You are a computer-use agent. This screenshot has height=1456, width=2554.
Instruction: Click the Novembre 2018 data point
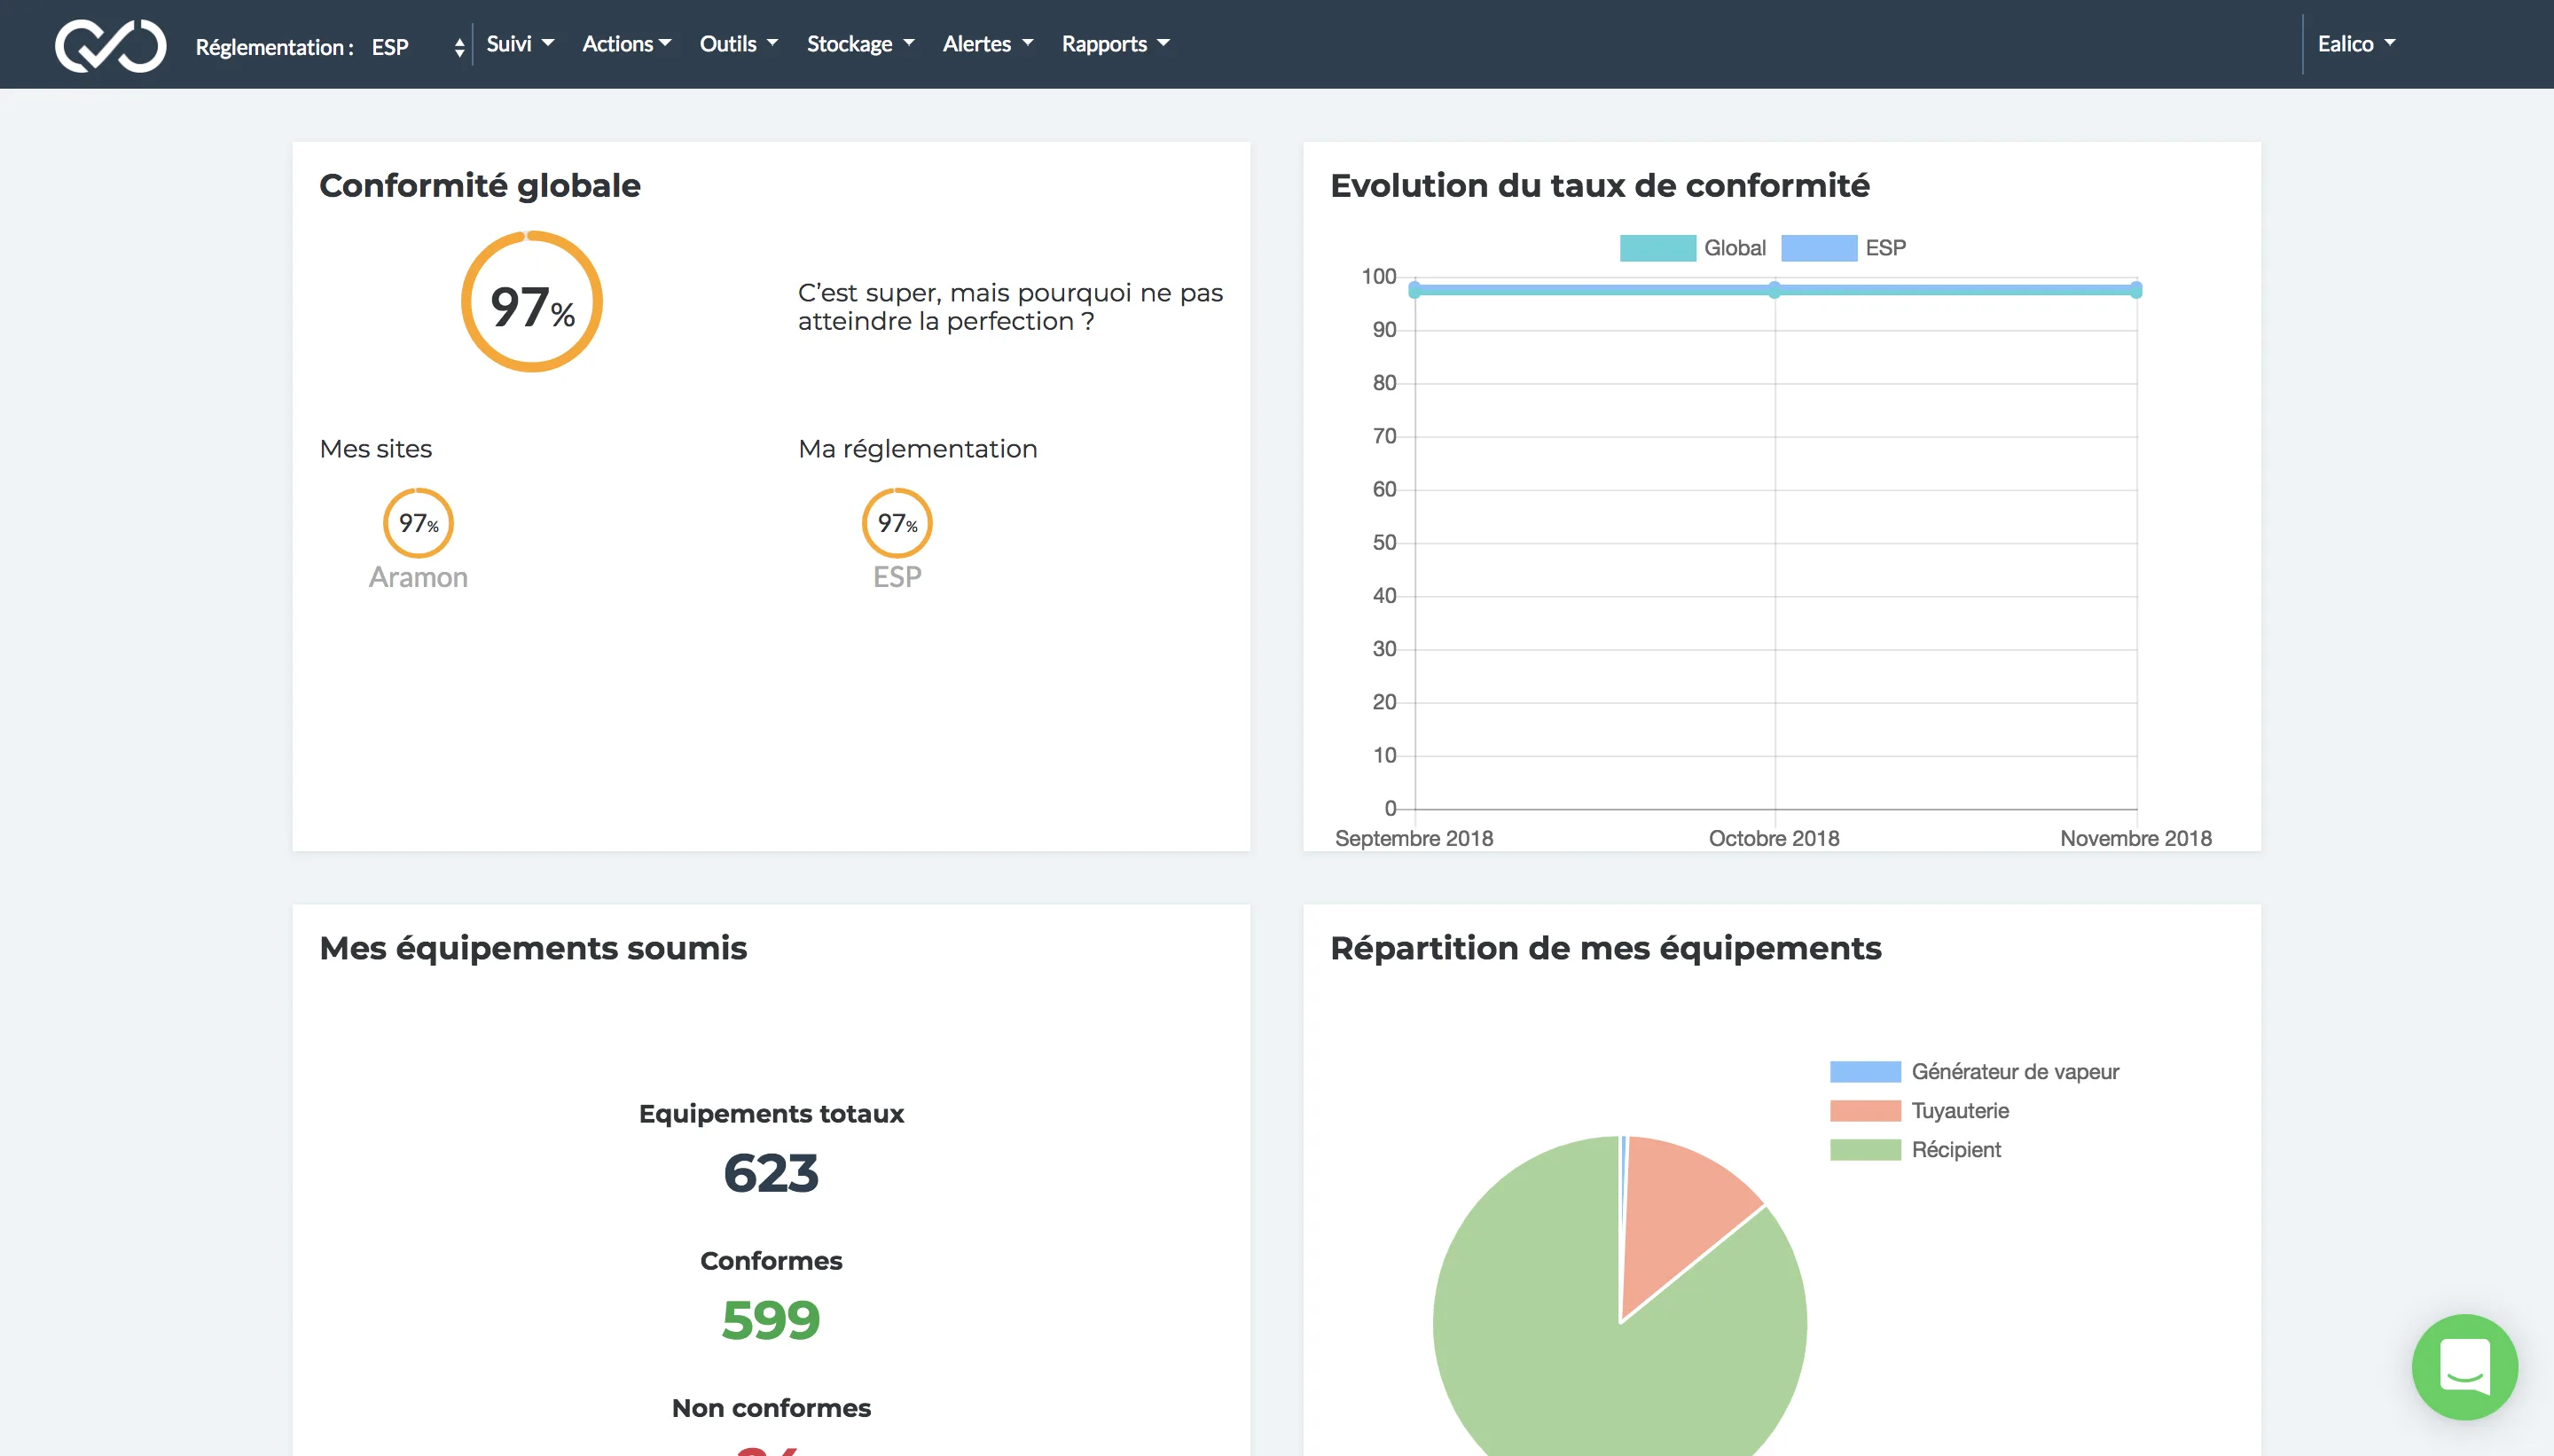2136,290
